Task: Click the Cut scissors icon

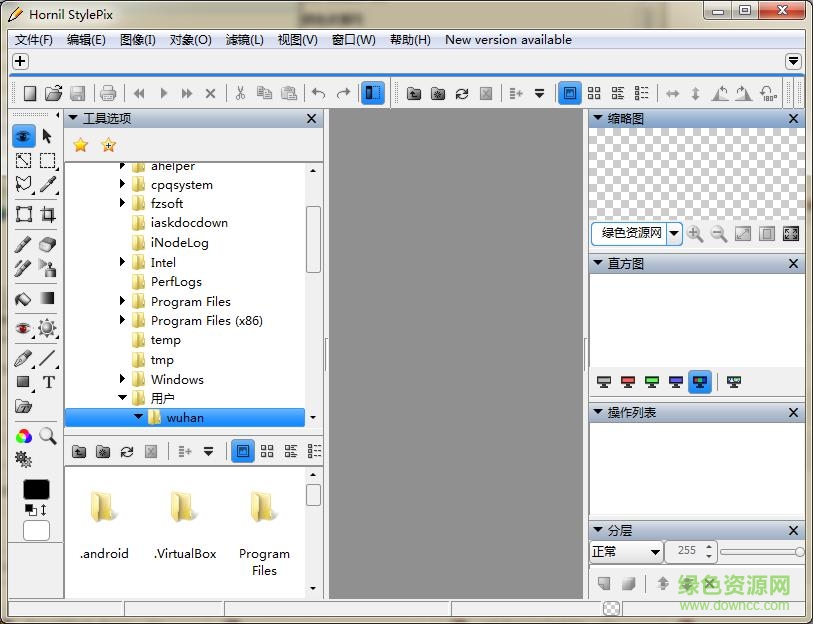Action: 240,93
